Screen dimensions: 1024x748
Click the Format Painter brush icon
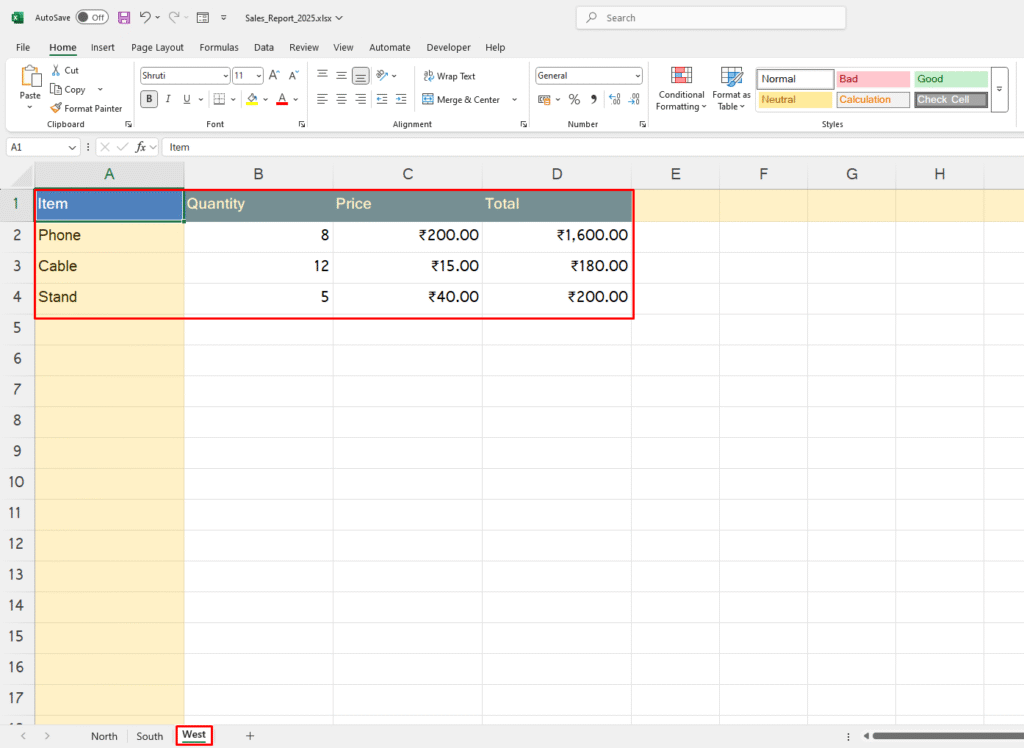pyautogui.click(x=56, y=108)
